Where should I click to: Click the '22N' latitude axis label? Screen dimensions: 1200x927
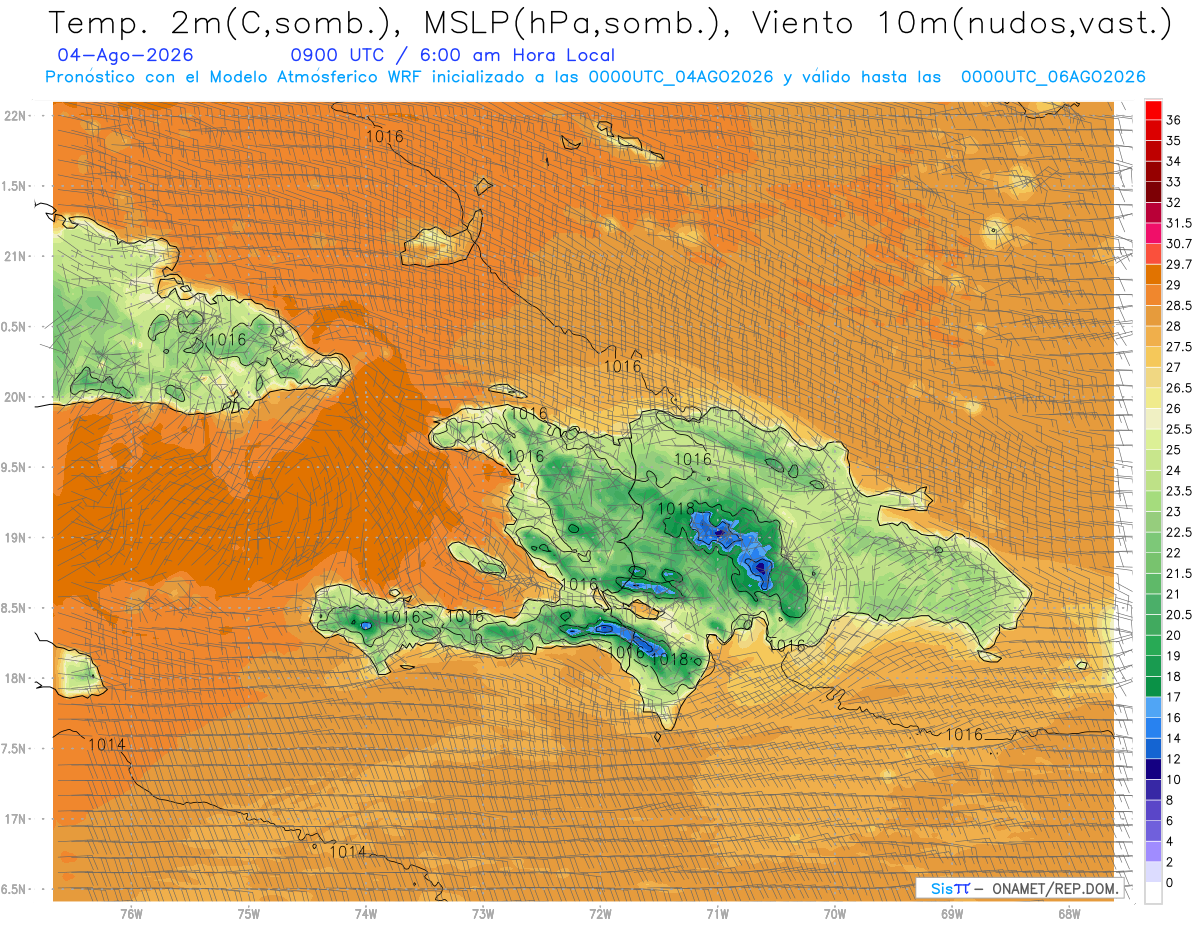(17, 116)
